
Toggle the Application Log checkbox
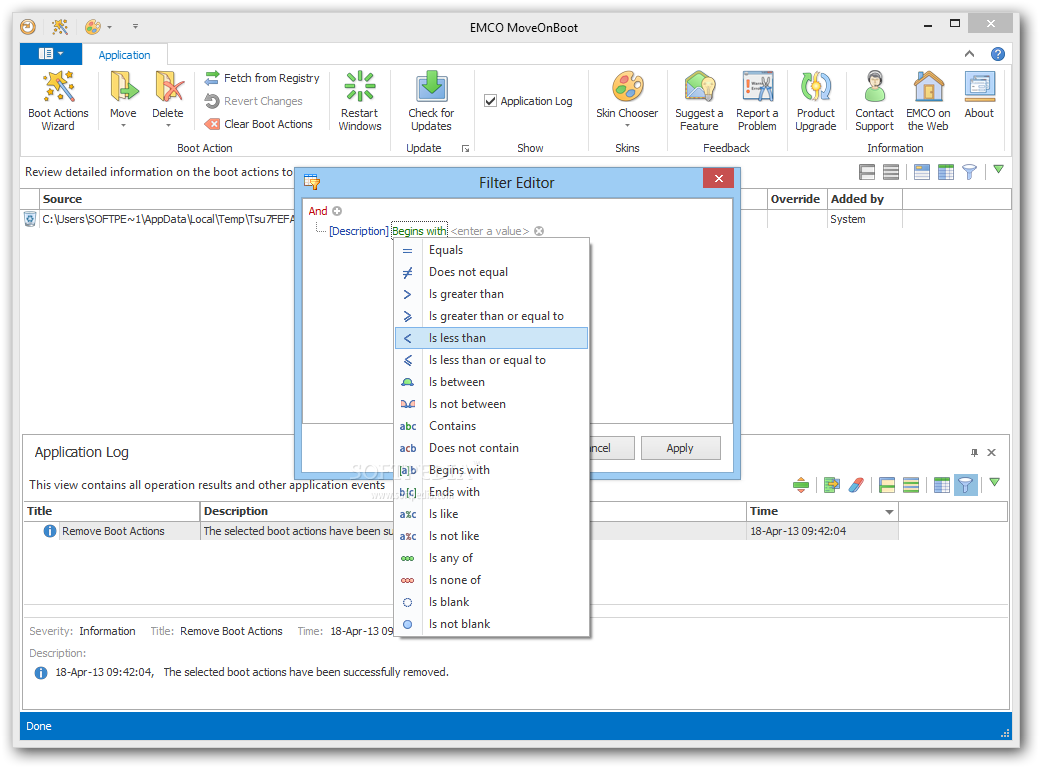point(491,101)
